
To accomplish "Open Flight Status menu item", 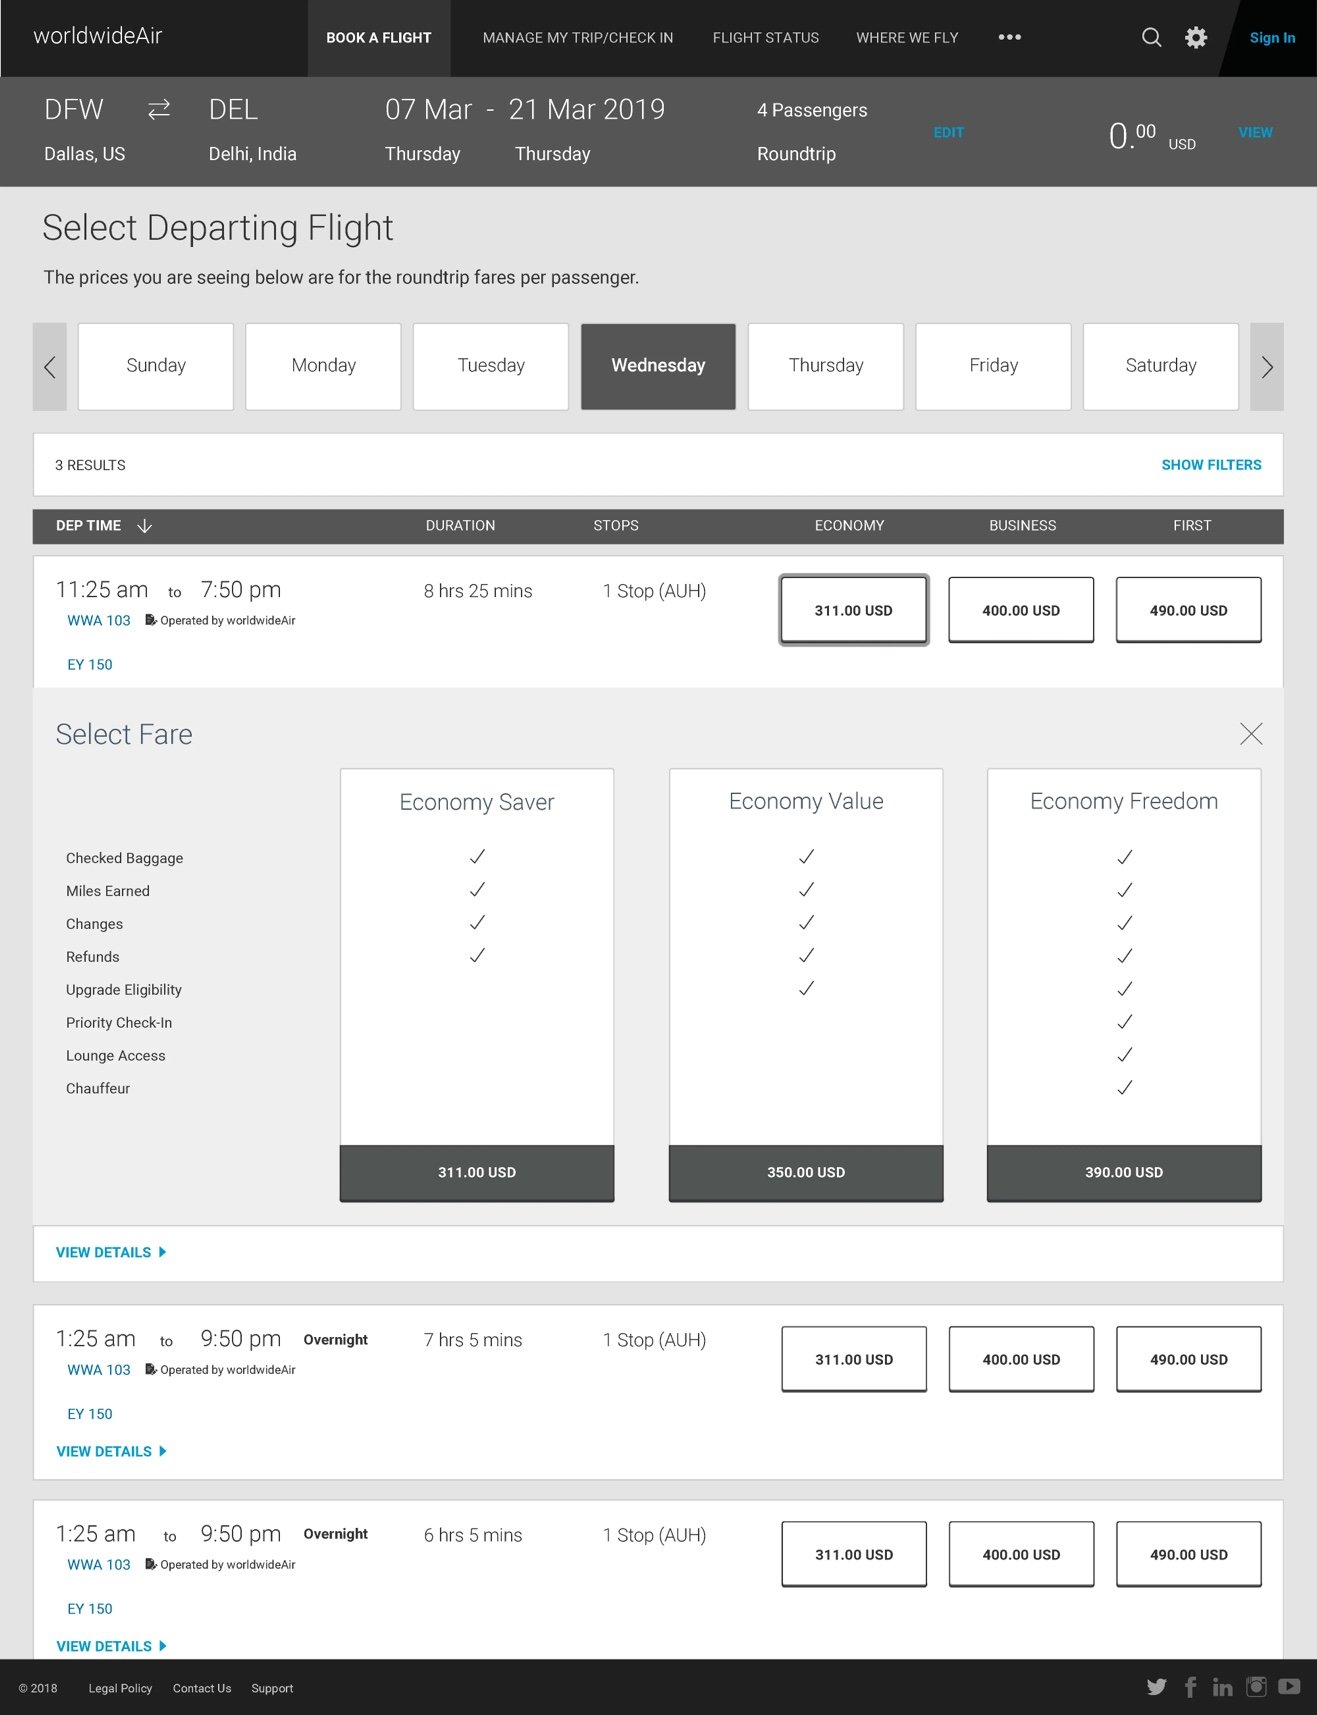I will (765, 38).
